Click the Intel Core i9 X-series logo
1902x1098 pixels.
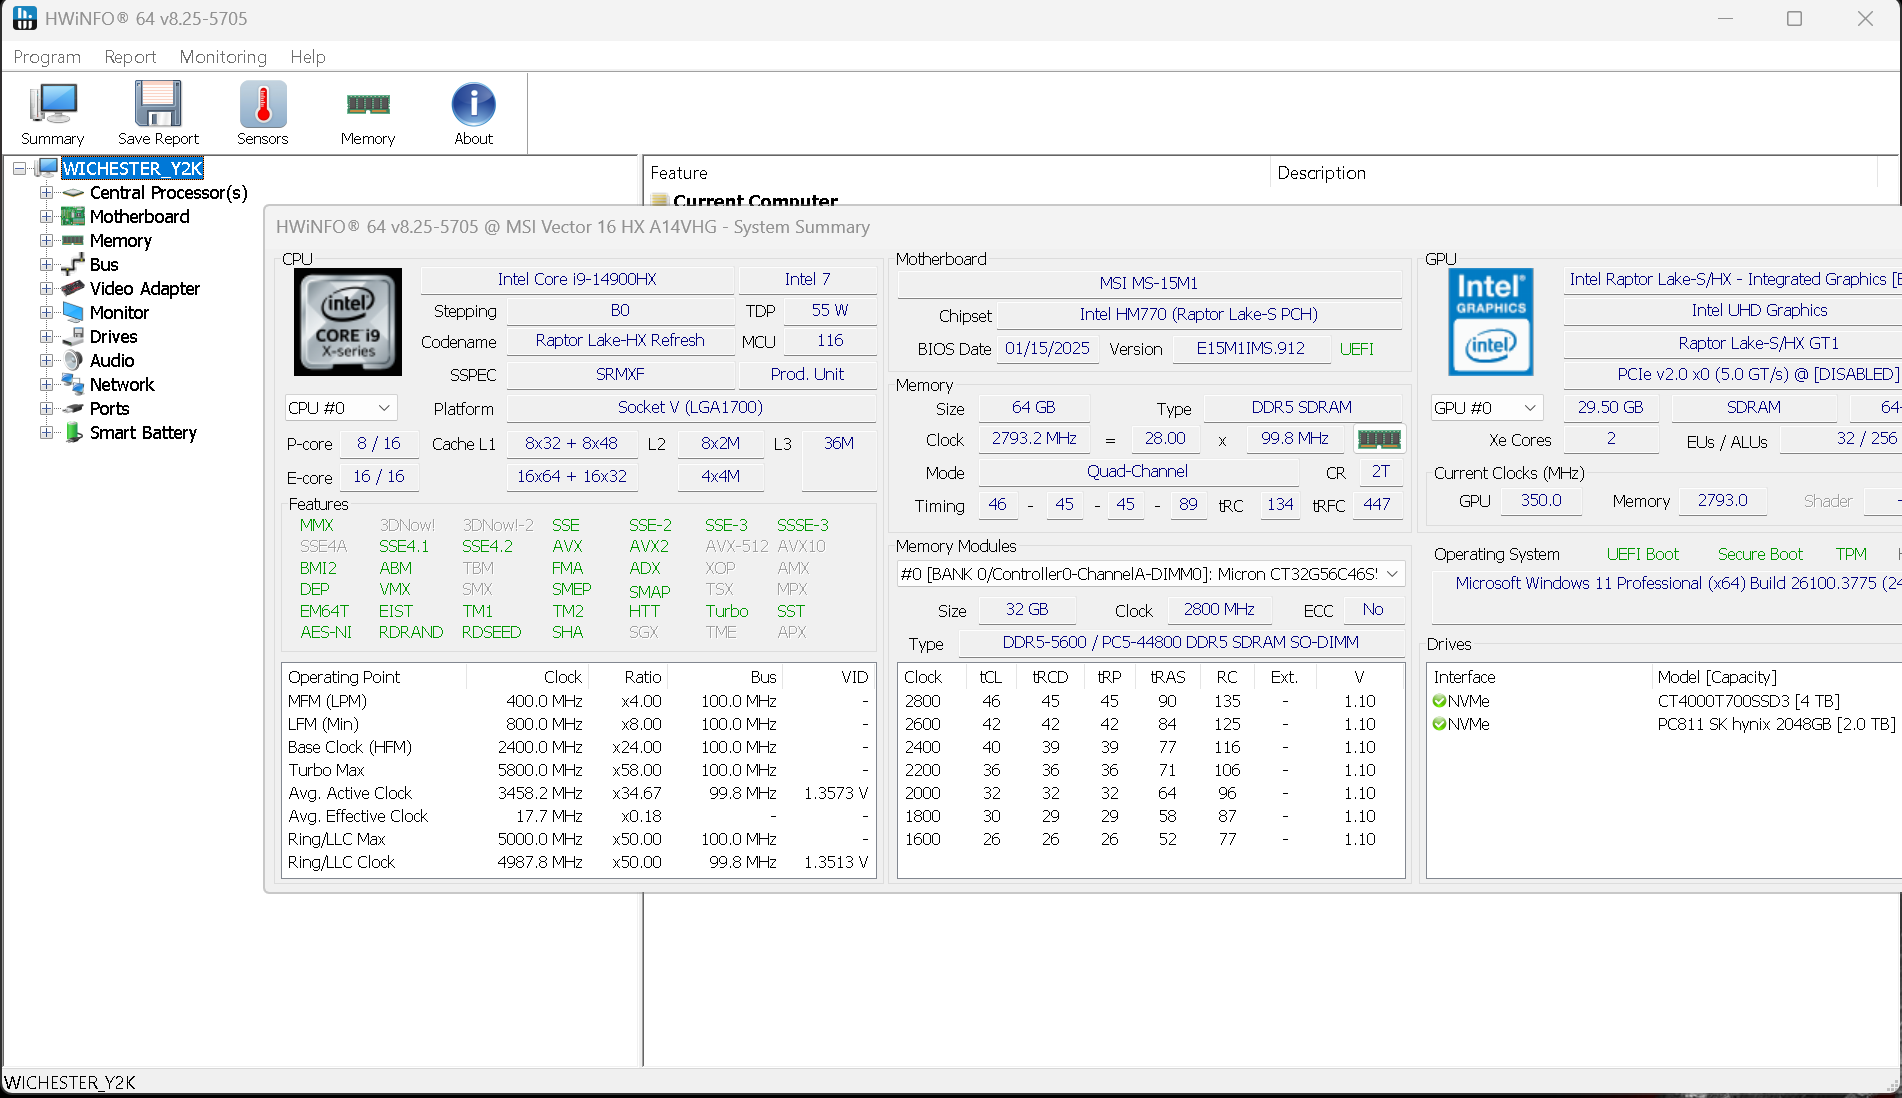point(348,321)
